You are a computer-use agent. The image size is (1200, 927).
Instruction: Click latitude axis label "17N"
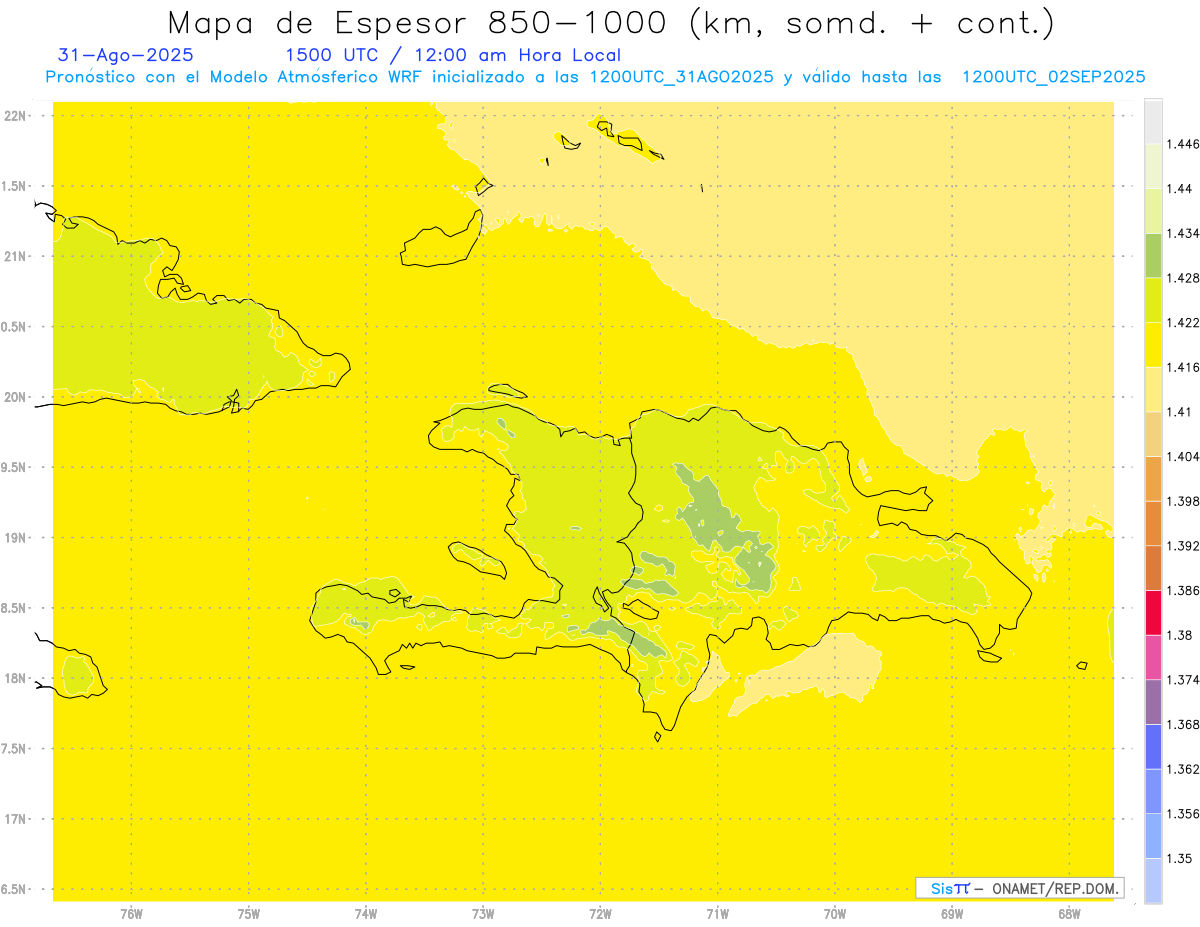(x=16, y=819)
